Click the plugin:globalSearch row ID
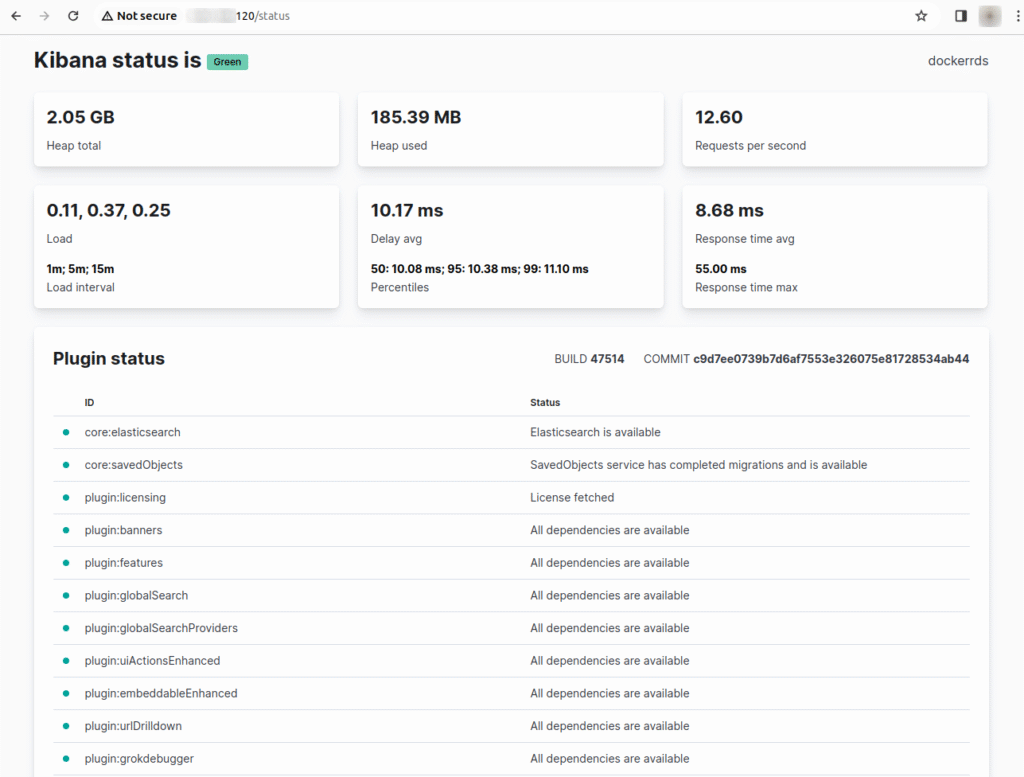The image size is (1024, 777). point(136,595)
